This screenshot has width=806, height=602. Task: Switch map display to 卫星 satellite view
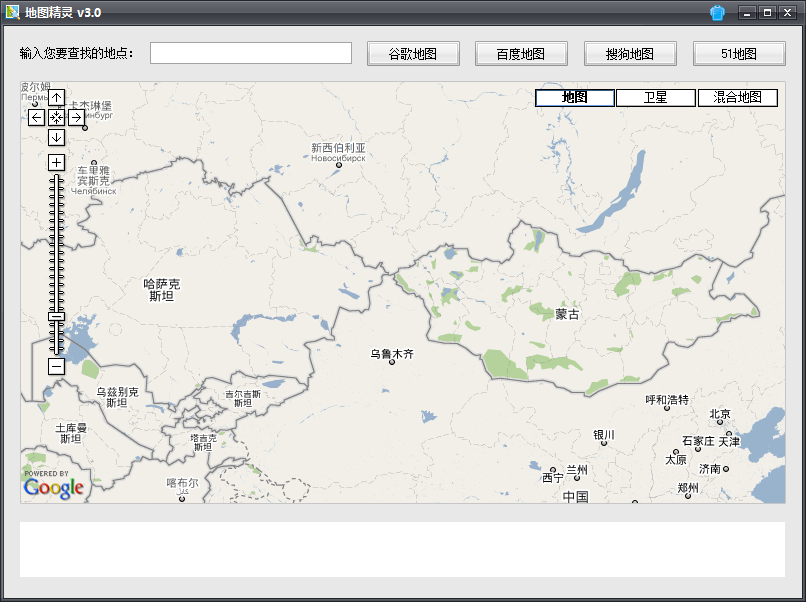pos(655,97)
